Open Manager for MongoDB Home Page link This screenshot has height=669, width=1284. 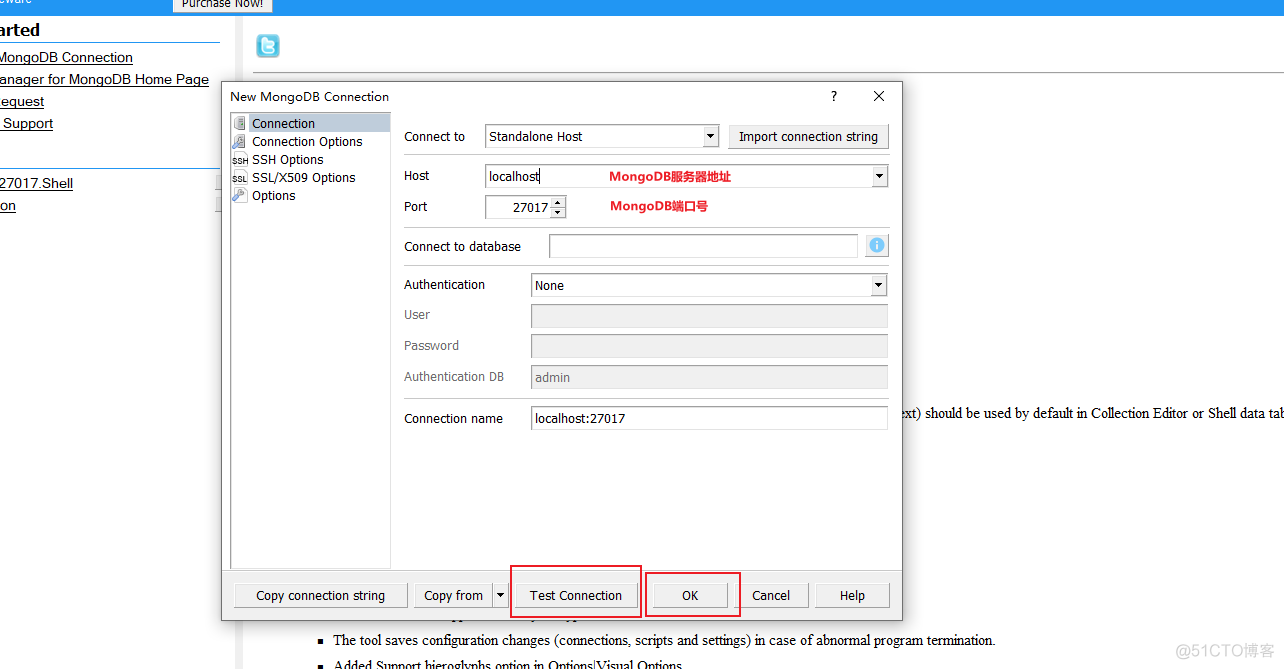pos(104,79)
